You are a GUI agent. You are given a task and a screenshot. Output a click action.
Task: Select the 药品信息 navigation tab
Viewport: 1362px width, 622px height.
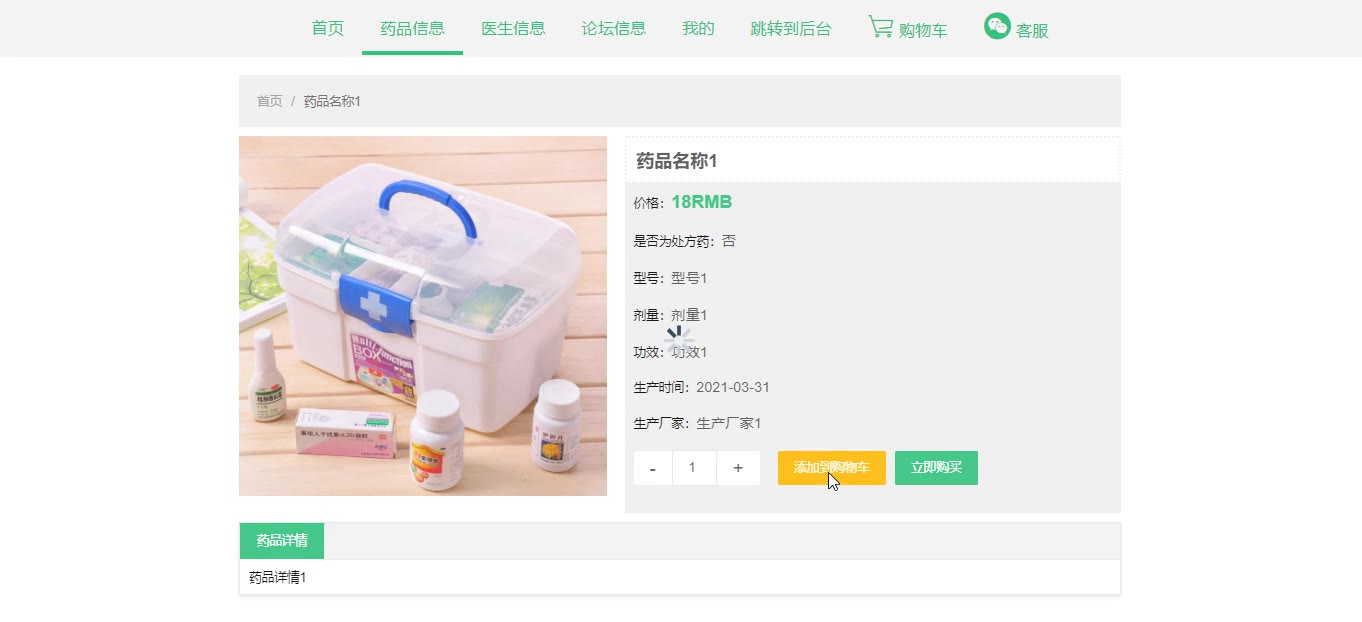point(412,28)
